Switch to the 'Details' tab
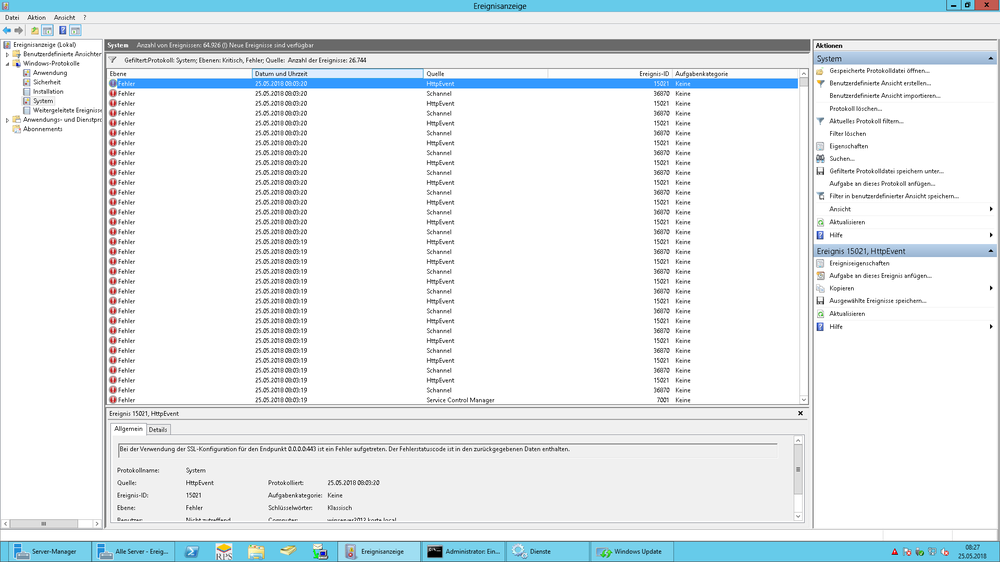 (159, 429)
